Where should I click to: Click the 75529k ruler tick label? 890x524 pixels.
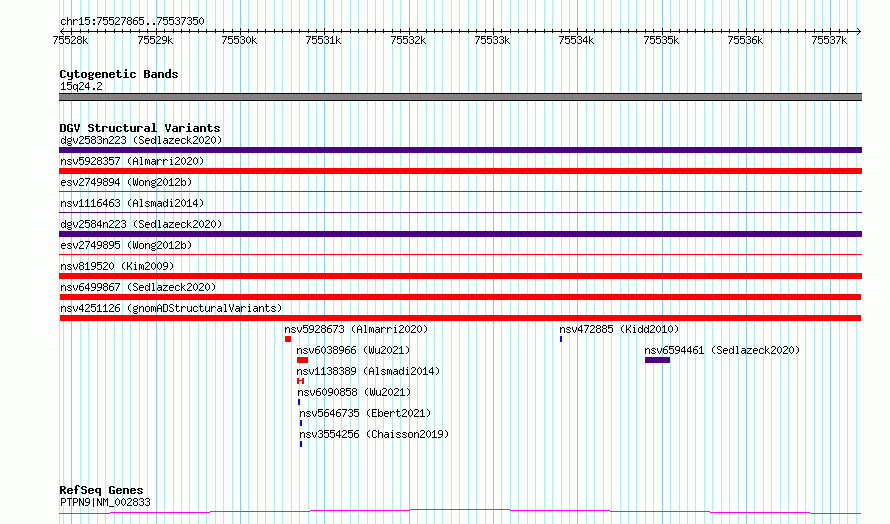(x=155, y=40)
